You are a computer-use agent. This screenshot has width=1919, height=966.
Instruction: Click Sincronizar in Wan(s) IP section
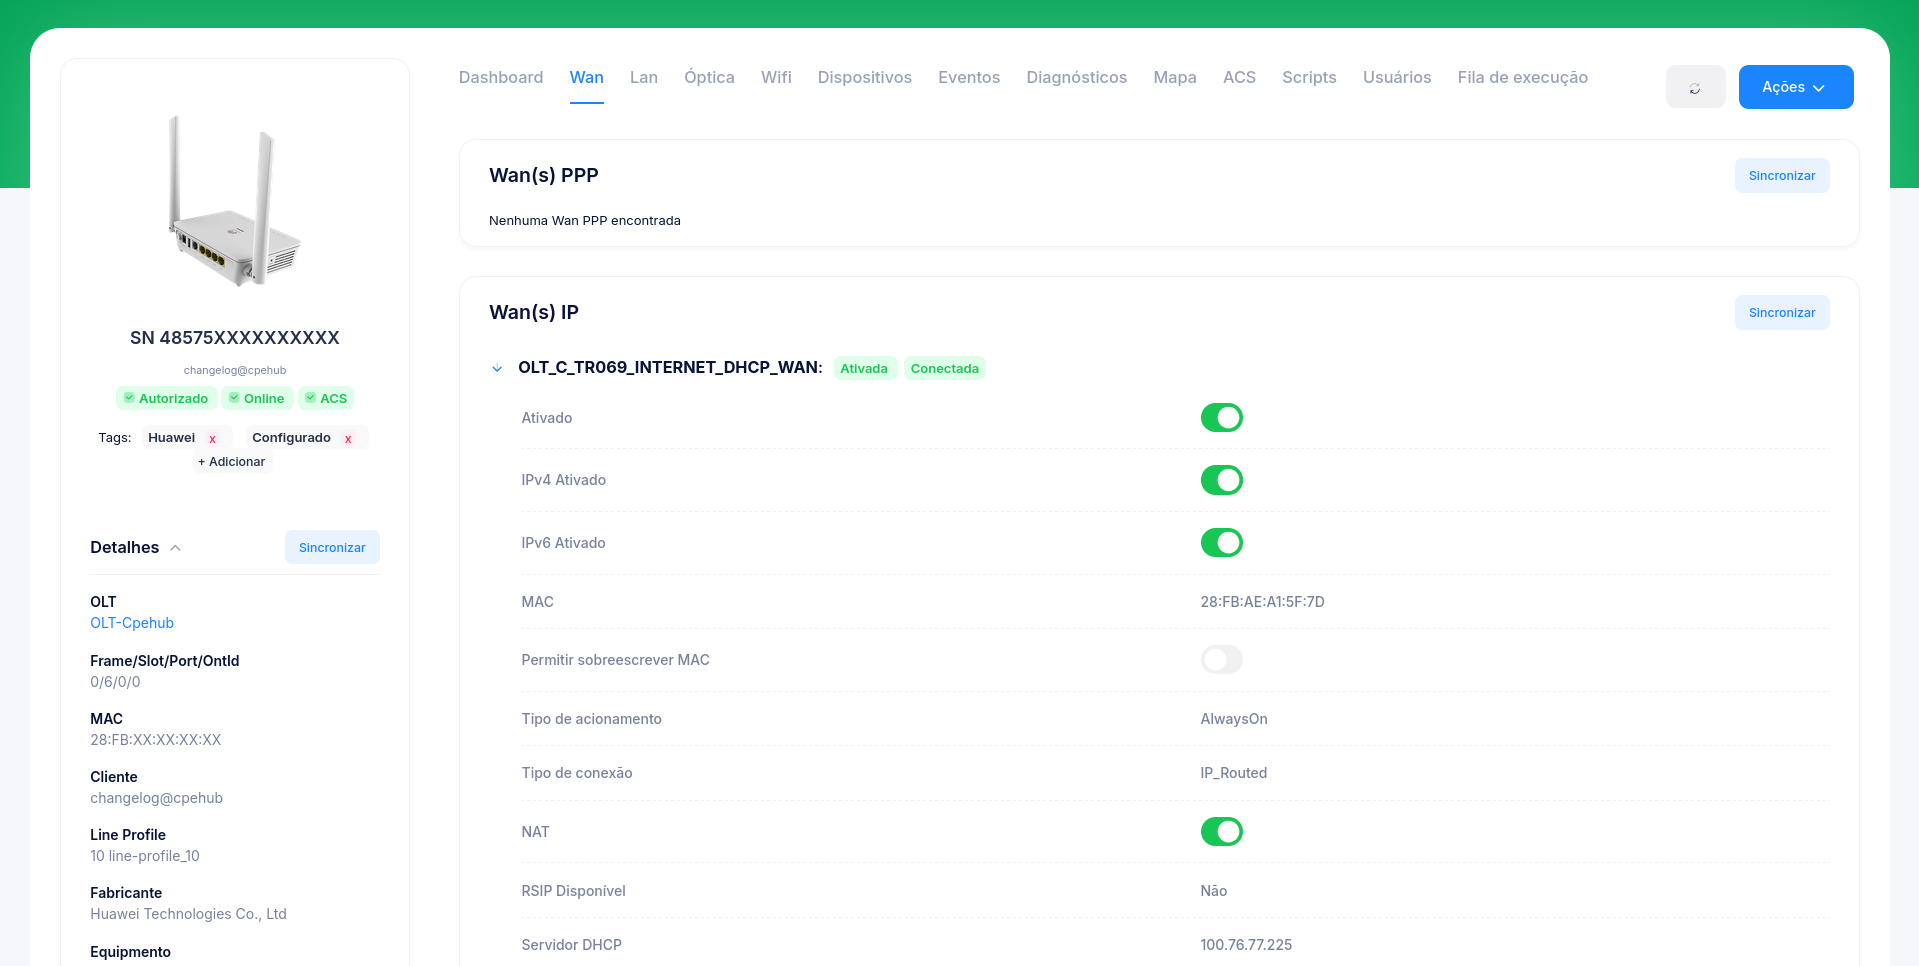pyautogui.click(x=1781, y=313)
